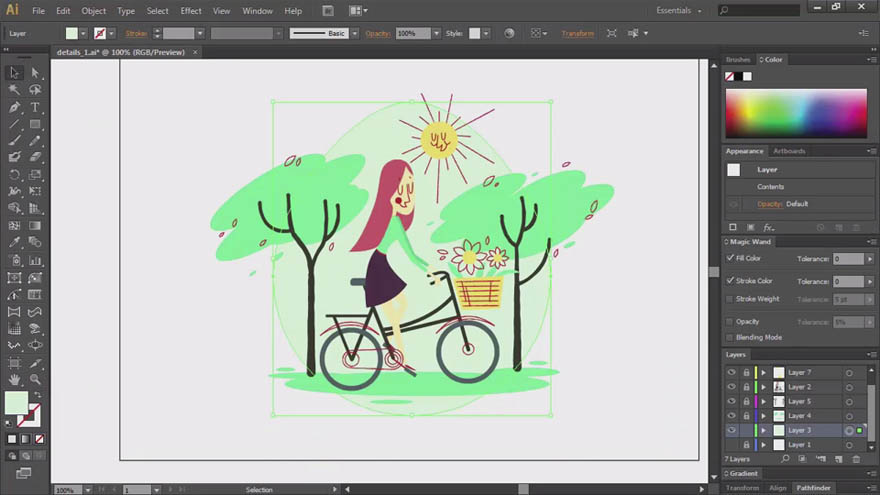The image size is (880, 495).
Task: Hide Layer 4 with eye icon
Action: [x=731, y=416]
